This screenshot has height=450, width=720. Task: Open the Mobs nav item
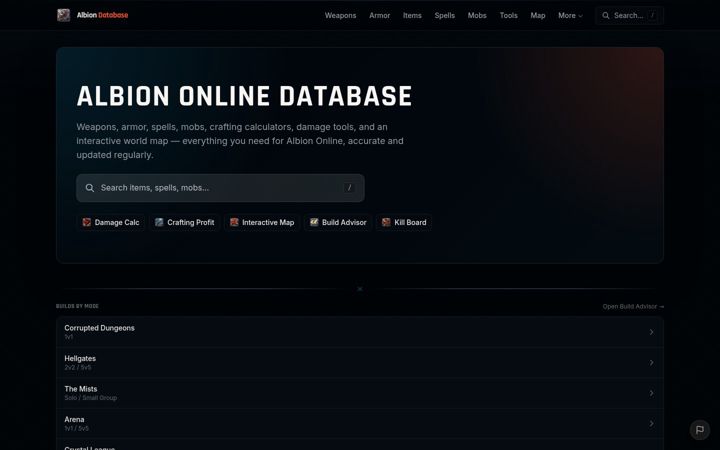[477, 16]
